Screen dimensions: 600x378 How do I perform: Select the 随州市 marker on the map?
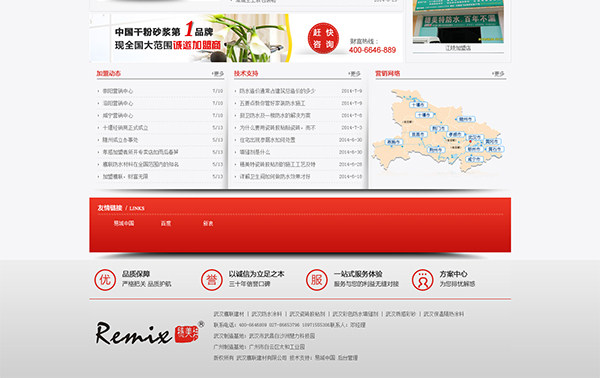tap(465, 119)
